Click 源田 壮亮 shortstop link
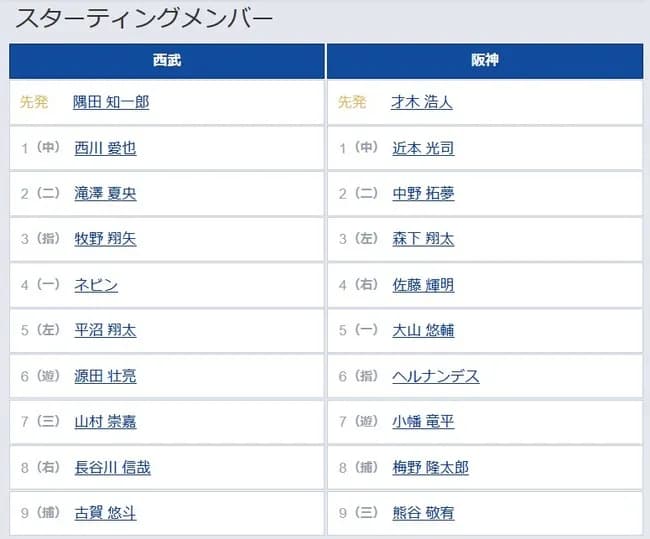This screenshot has height=539, width=650. (x=105, y=376)
